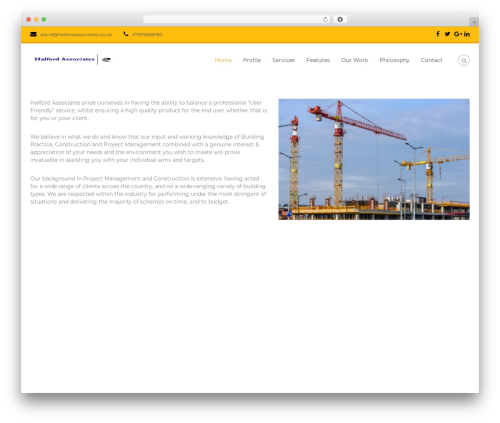The width and height of the screenshot is (500, 423).
Task: Open the Contact menu item
Action: (x=431, y=60)
